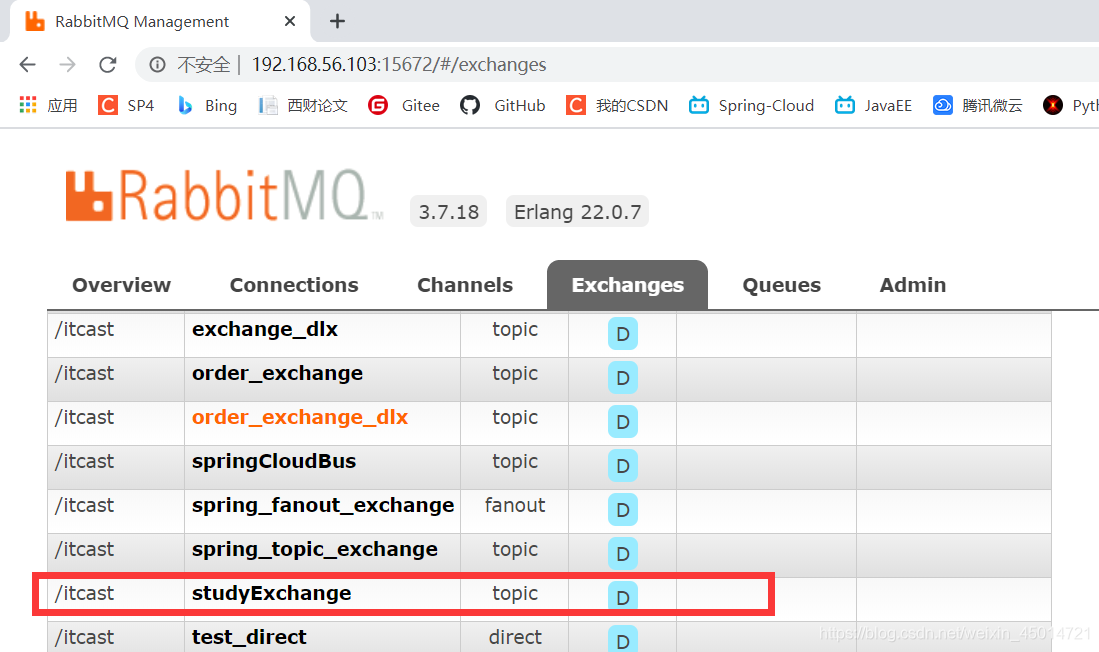Open the order_exchange_dlx exchange link
This screenshot has width=1099, height=652.
click(x=300, y=418)
